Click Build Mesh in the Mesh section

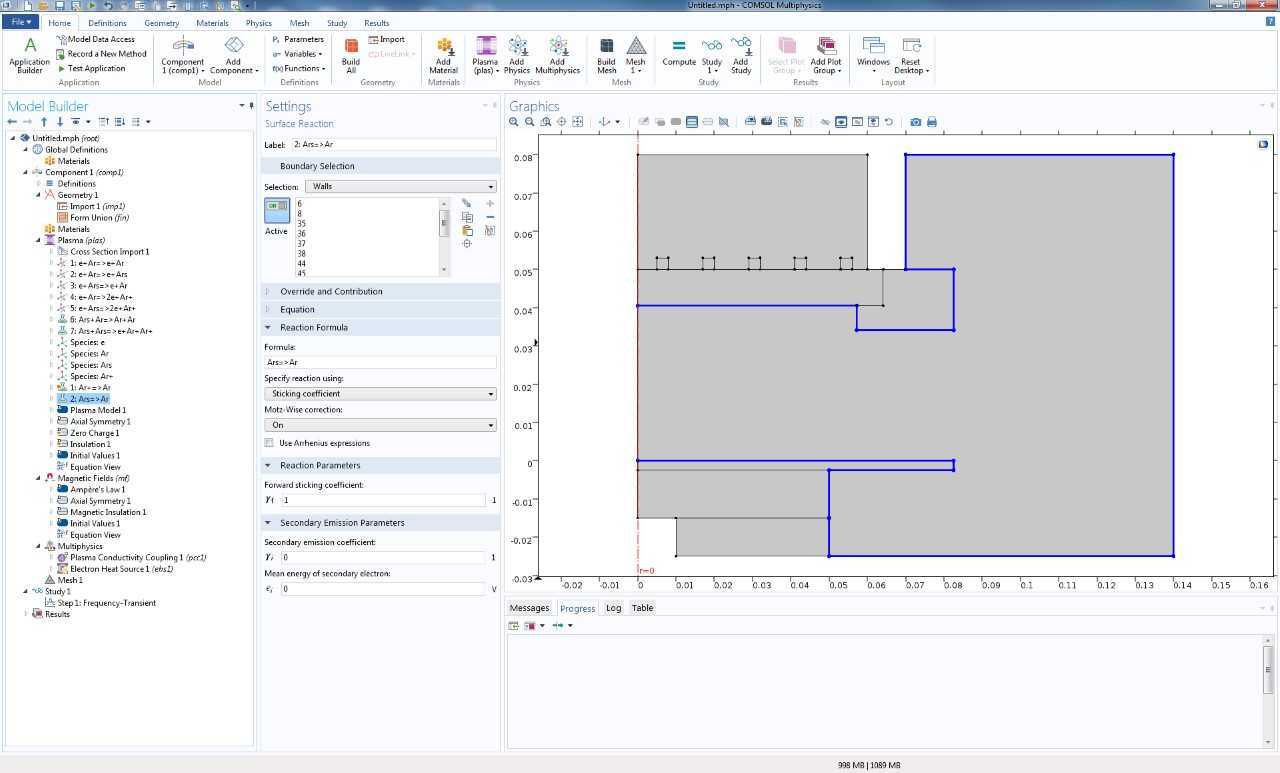click(606, 57)
